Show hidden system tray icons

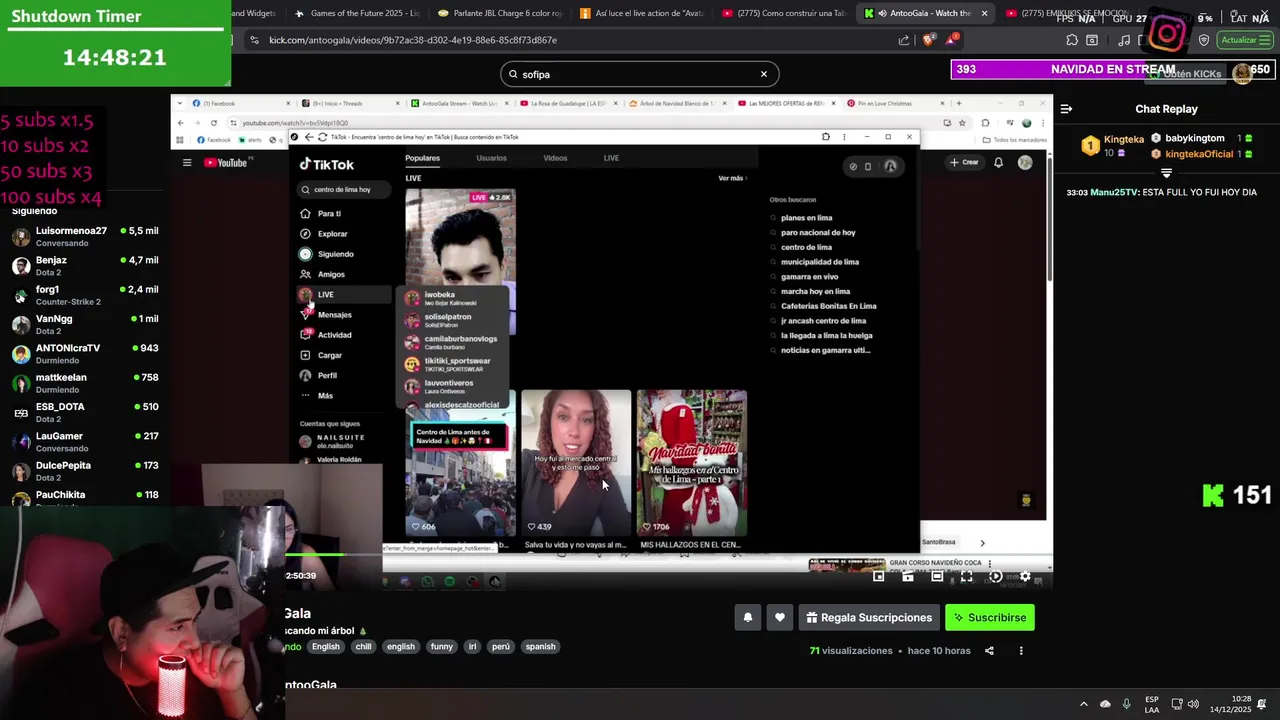1083,704
